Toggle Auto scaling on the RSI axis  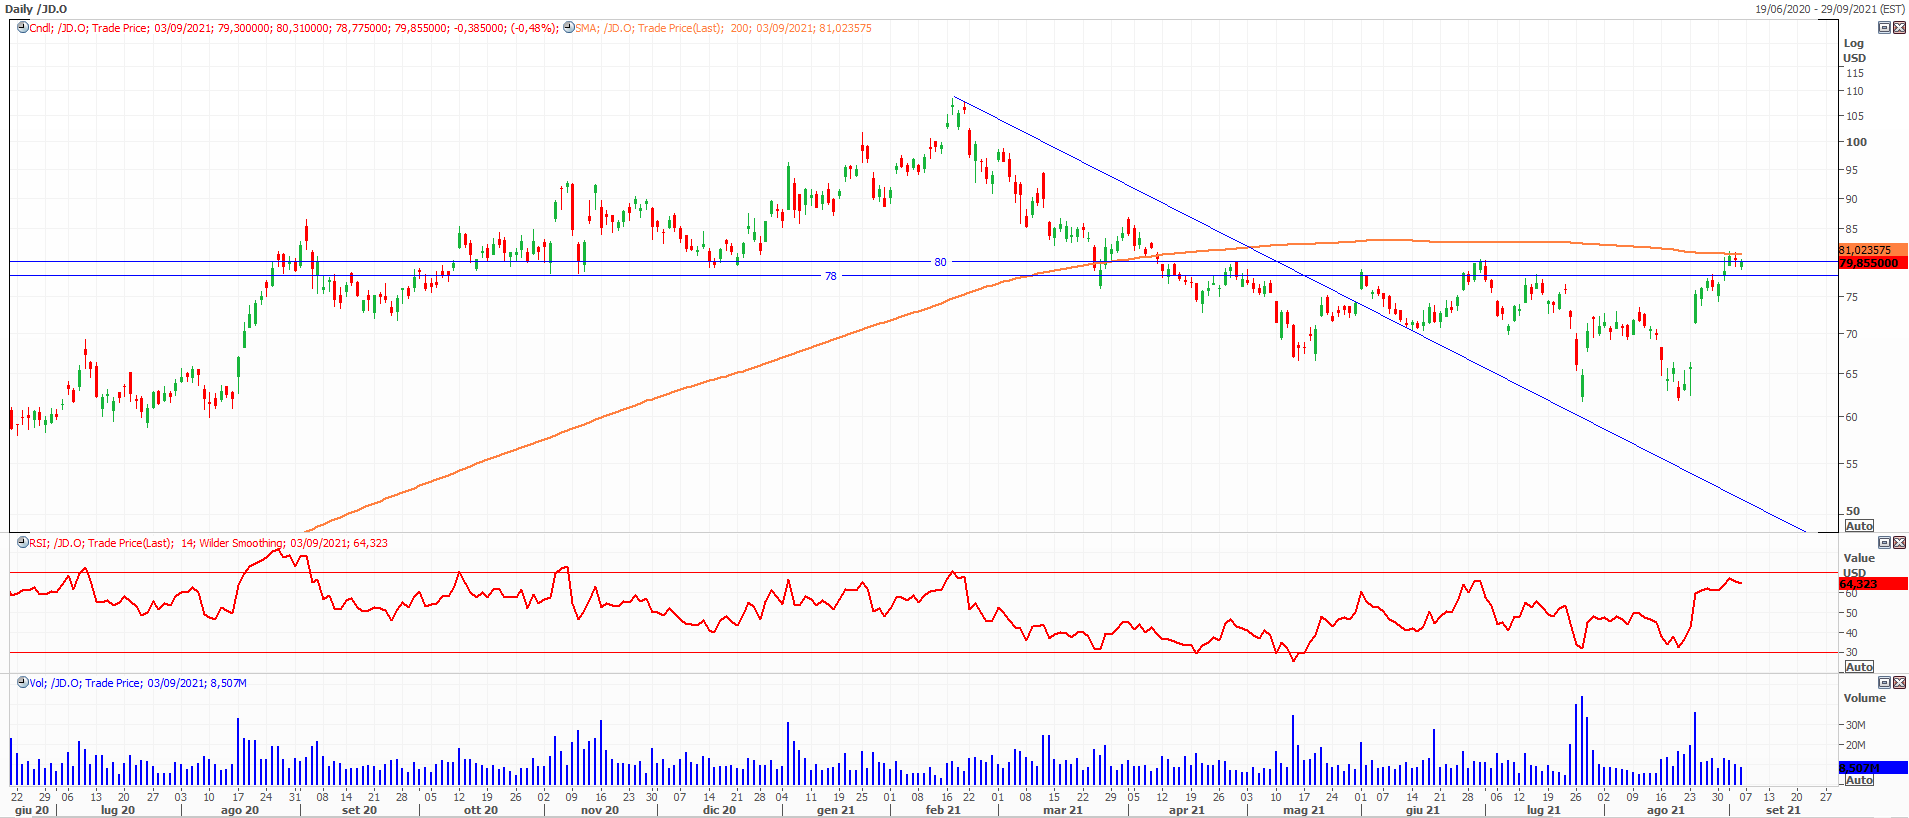(1859, 667)
